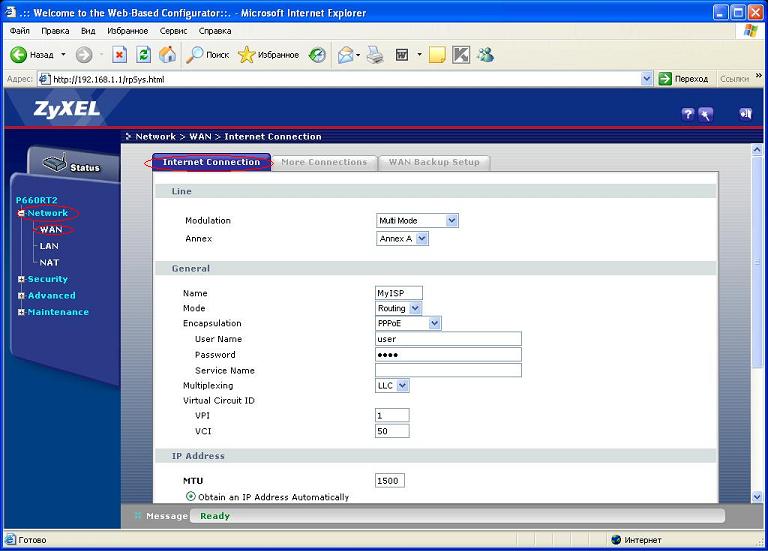Select WAN in the sidebar

point(51,229)
